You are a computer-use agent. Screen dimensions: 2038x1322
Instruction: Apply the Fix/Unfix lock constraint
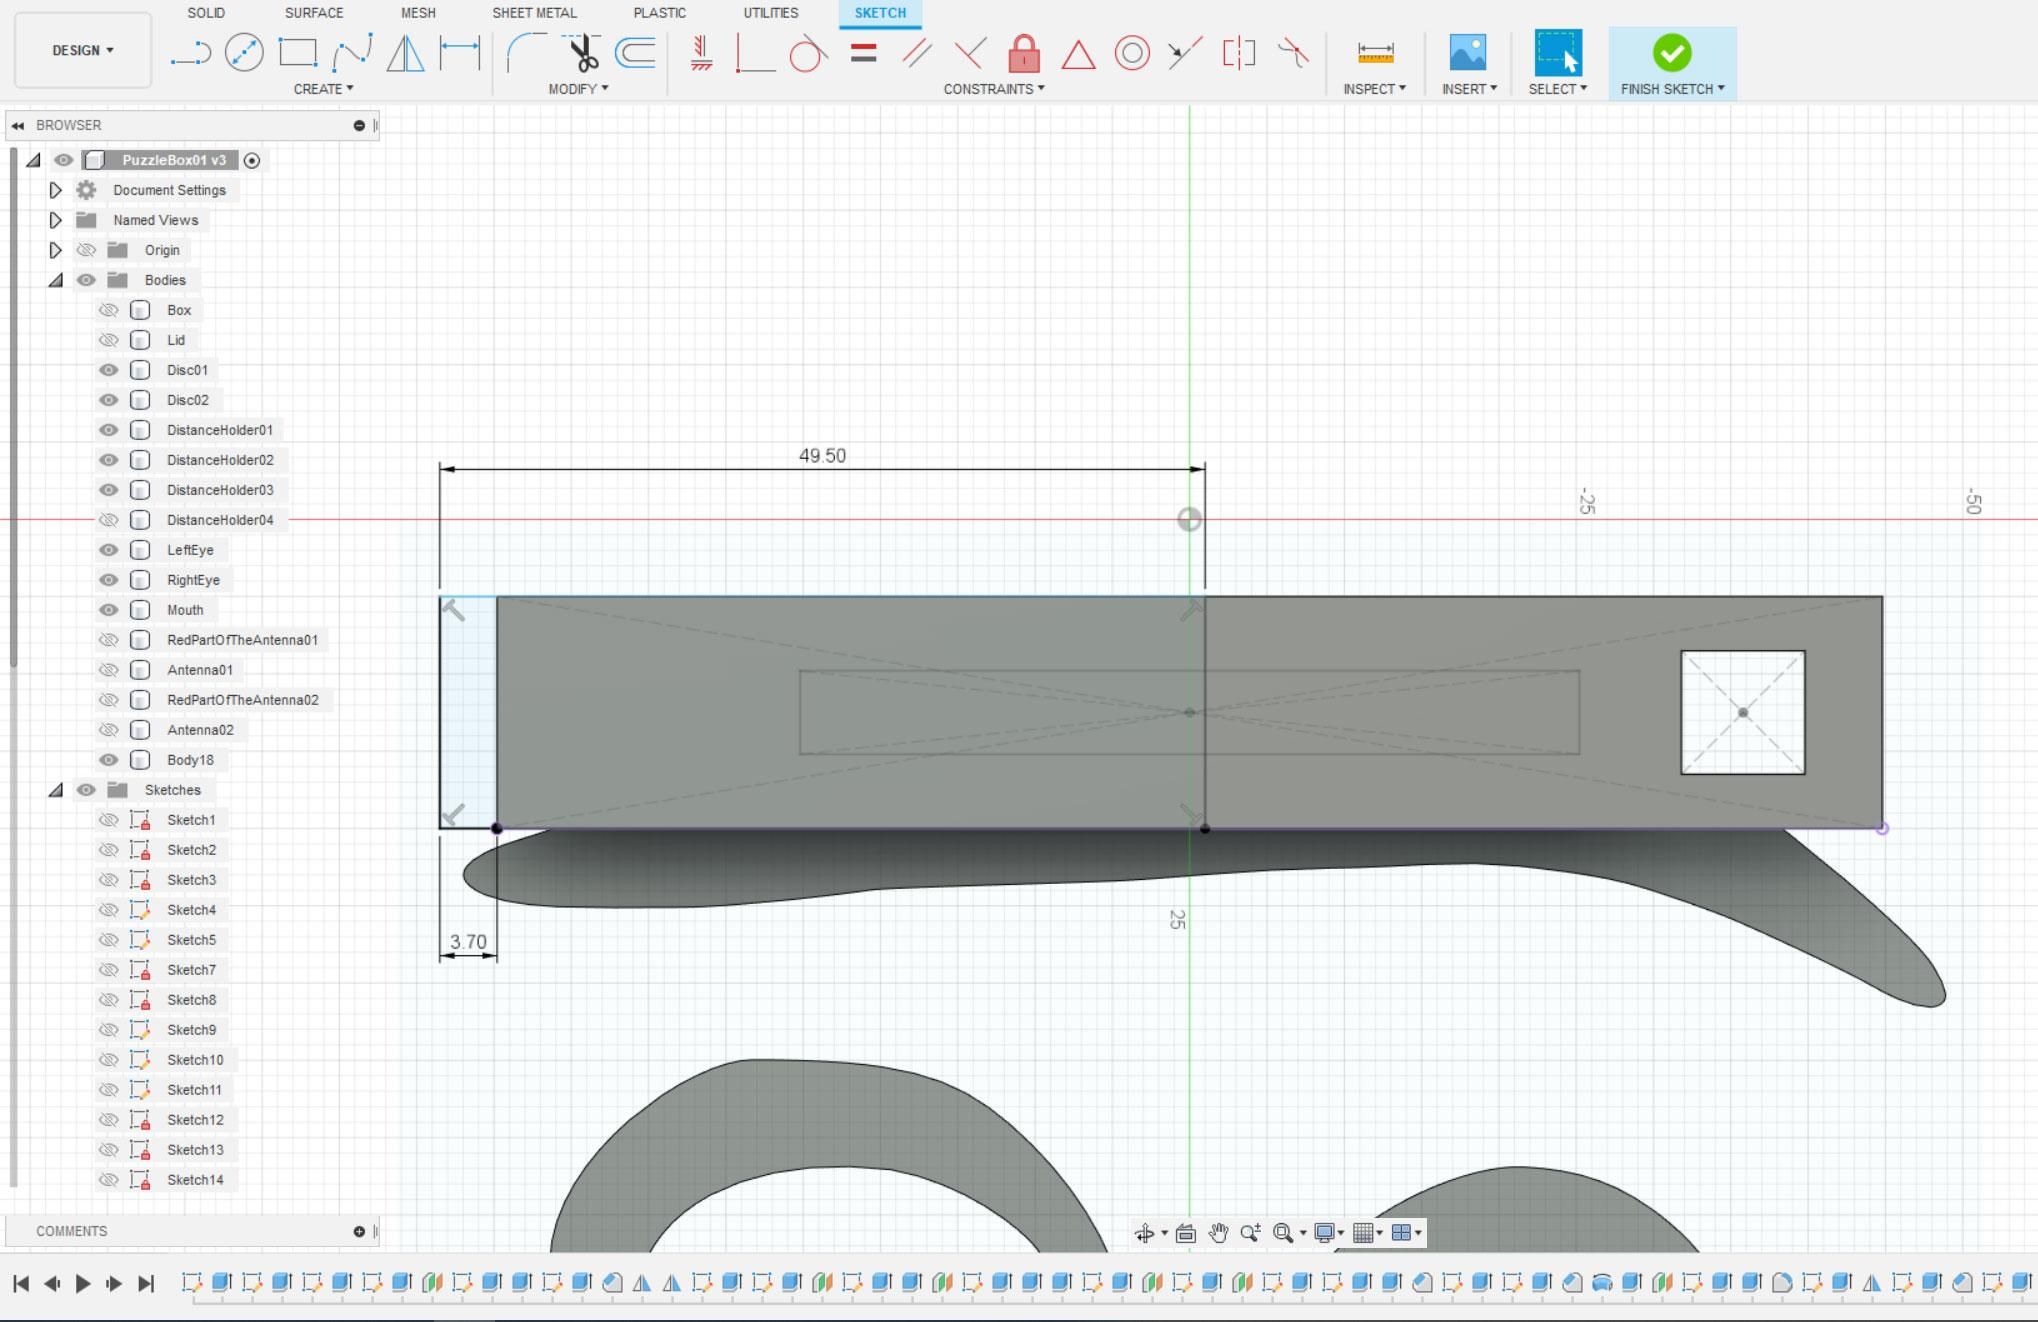point(1023,53)
